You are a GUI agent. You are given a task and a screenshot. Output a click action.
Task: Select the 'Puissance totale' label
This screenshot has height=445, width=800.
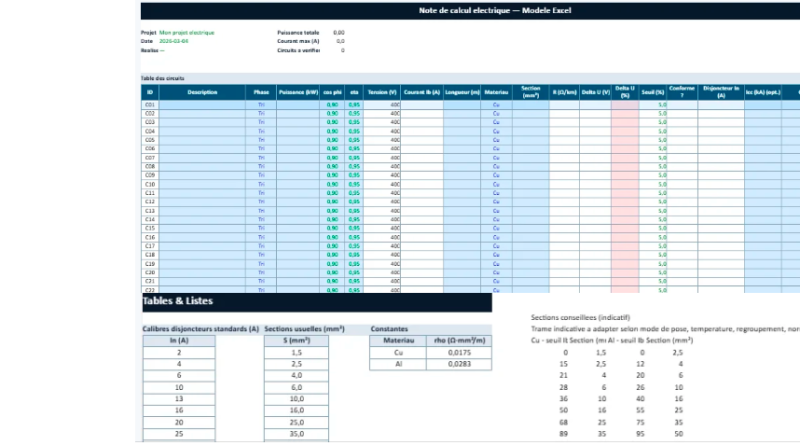click(x=298, y=33)
